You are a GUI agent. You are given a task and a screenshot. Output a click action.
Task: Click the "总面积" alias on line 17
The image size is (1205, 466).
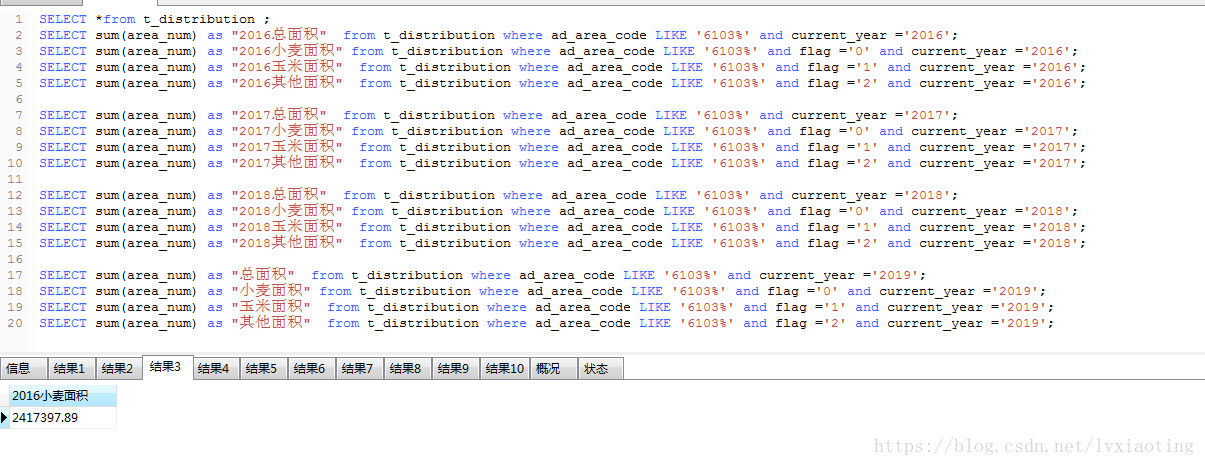(263, 275)
